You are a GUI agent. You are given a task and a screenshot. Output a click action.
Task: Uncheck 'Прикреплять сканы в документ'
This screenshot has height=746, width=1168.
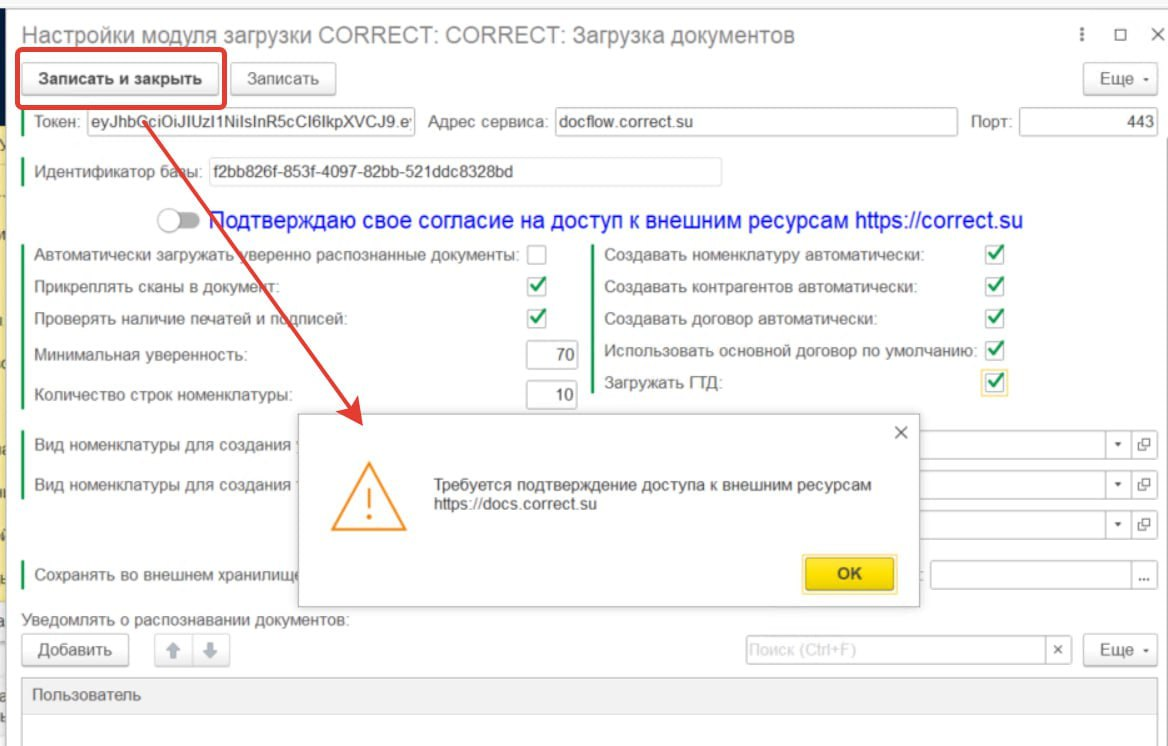click(536, 286)
